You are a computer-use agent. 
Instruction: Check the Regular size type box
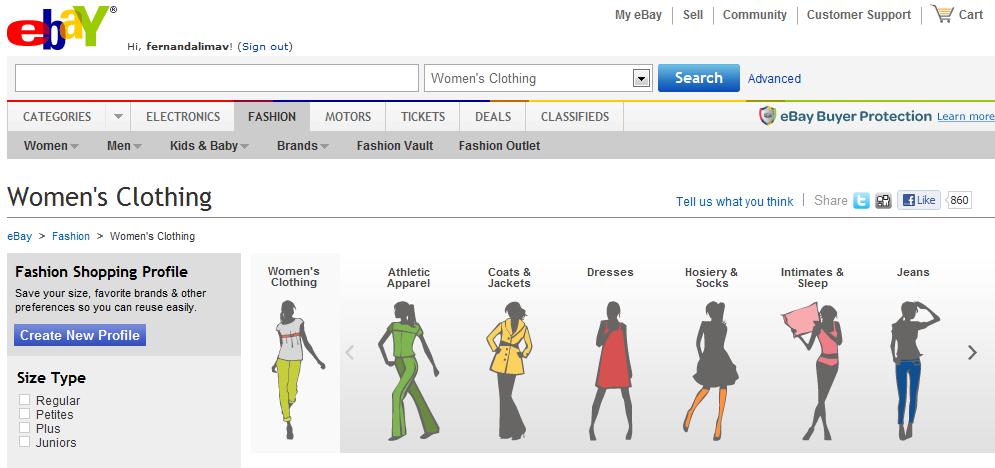coord(25,400)
